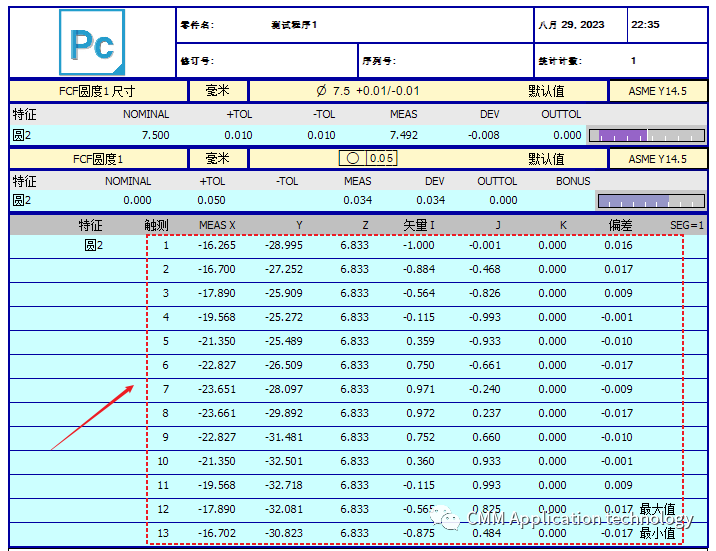Select the FCF圆度1 header cell
Image resolution: width=716 pixels, height=551 pixels.
tap(97, 159)
